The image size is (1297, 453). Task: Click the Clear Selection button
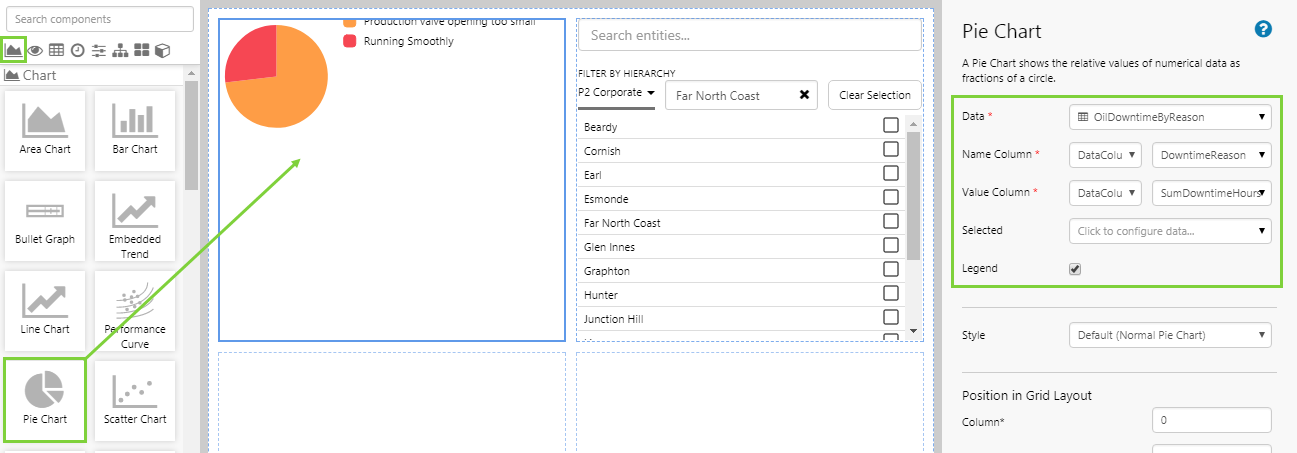point(875,95)
